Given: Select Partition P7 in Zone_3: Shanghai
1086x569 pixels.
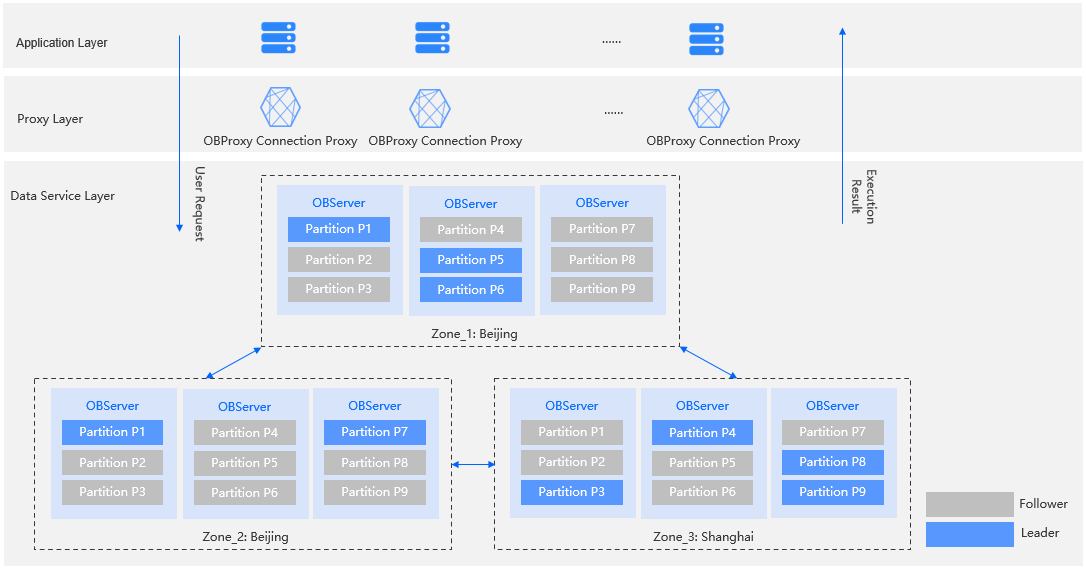Looking at the screenshot, I should tap(833, 432).
